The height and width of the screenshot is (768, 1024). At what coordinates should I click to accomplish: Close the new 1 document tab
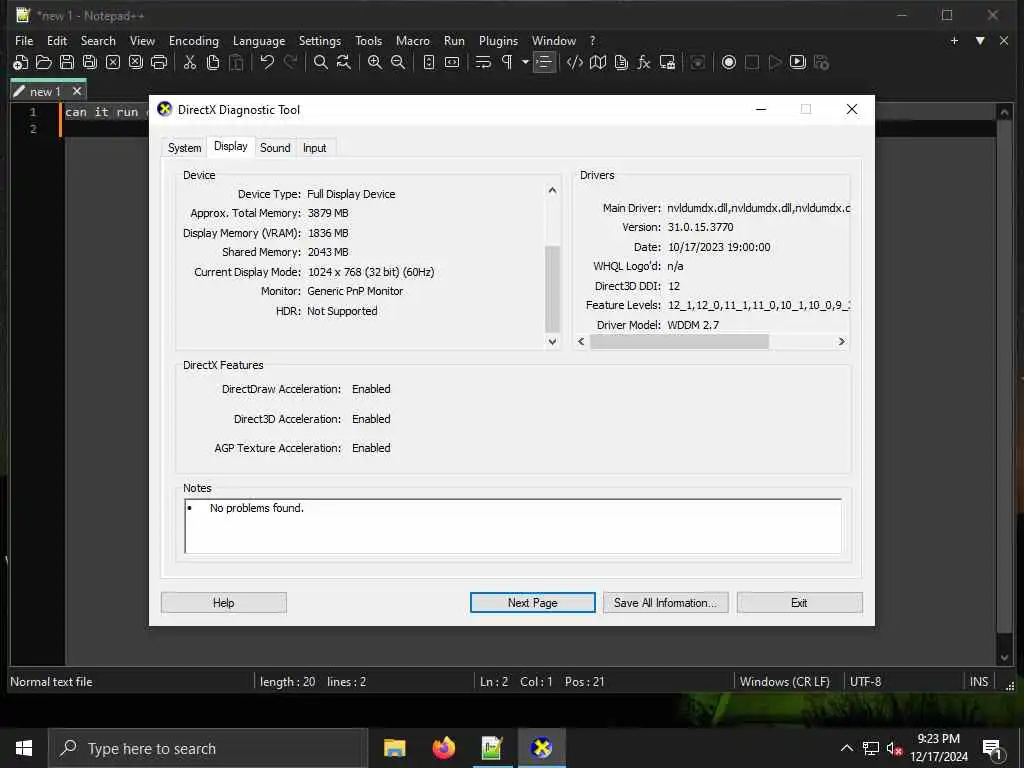[x=77, y=91]
